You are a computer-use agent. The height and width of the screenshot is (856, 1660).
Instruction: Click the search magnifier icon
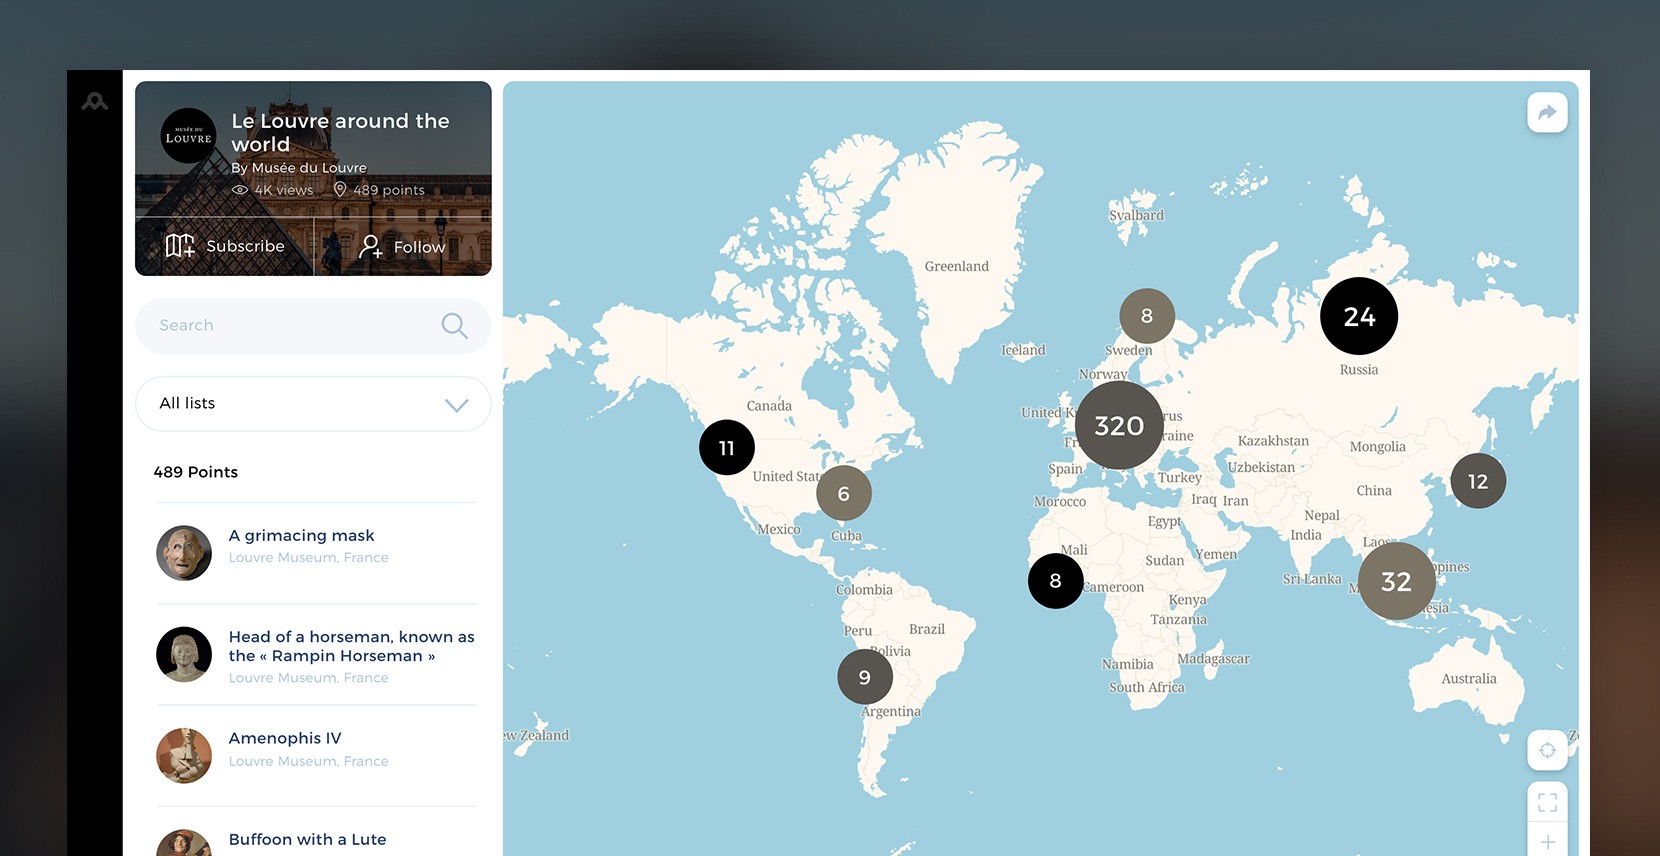454,325
